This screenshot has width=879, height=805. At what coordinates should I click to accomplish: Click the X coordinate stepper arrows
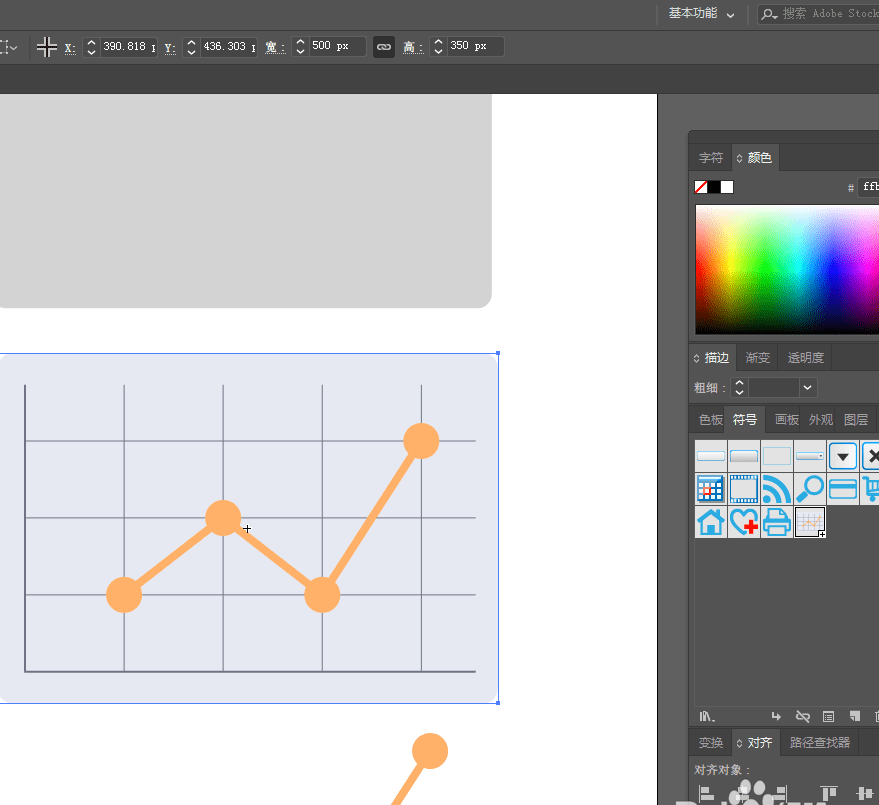(91, 47)
